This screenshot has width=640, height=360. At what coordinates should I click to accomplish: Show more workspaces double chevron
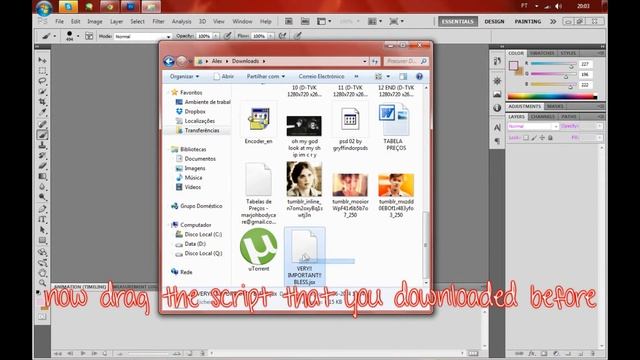tap(553, 22)
